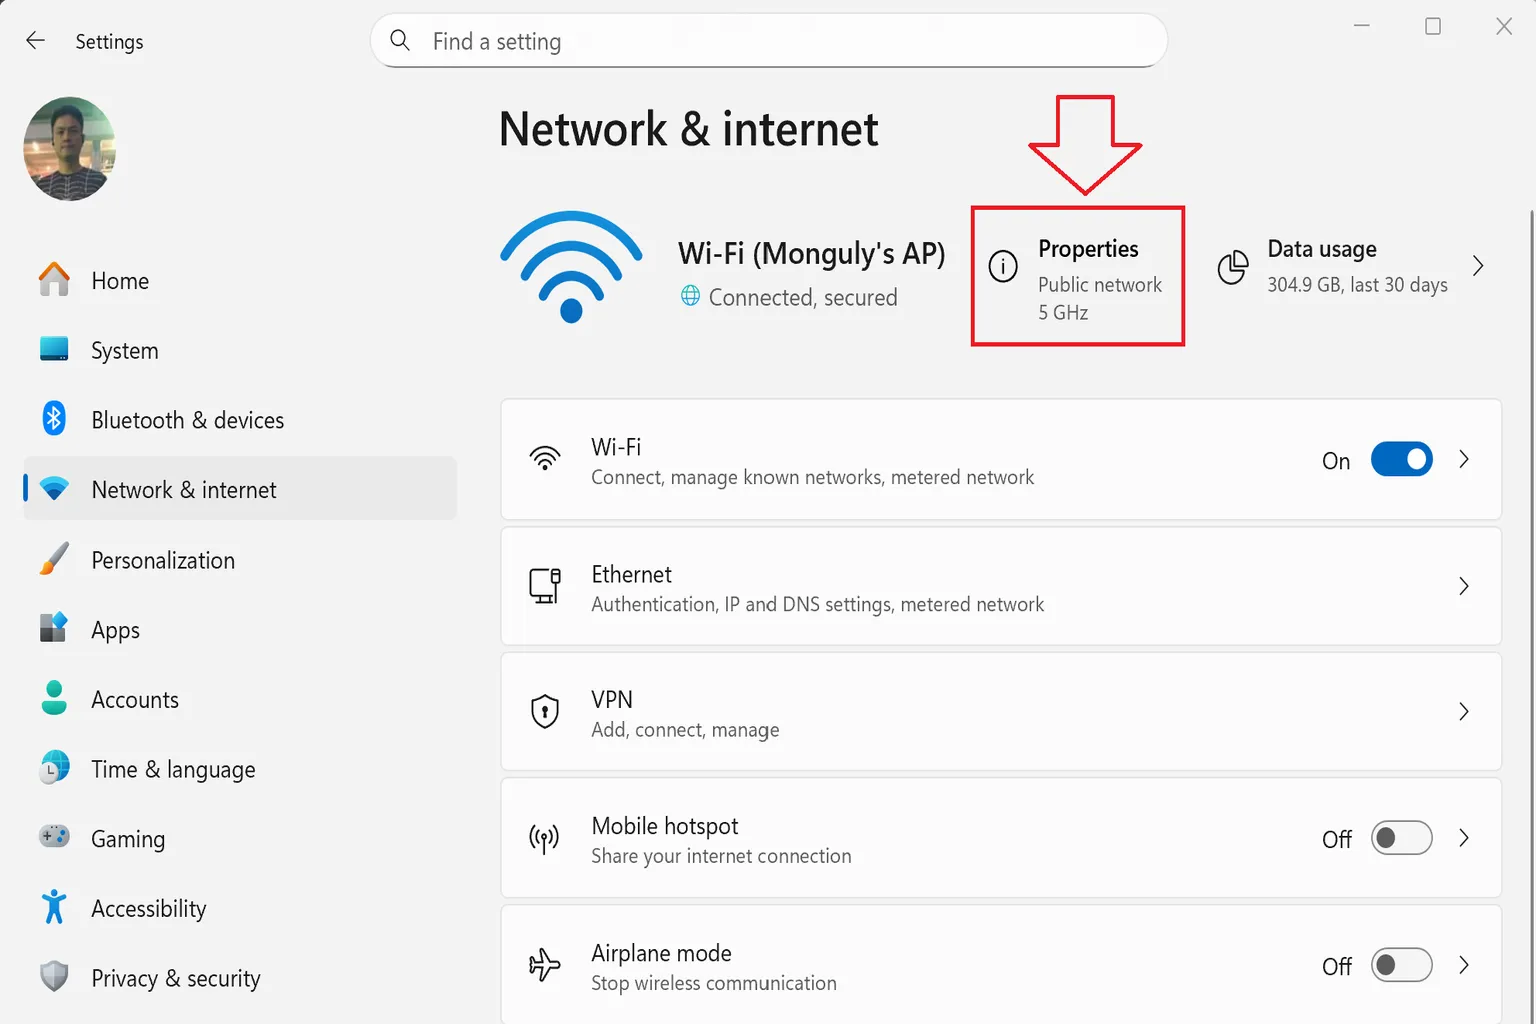
Task: Open Wi-Fi Properties Public network
Action: click(x=1078, y=277)
